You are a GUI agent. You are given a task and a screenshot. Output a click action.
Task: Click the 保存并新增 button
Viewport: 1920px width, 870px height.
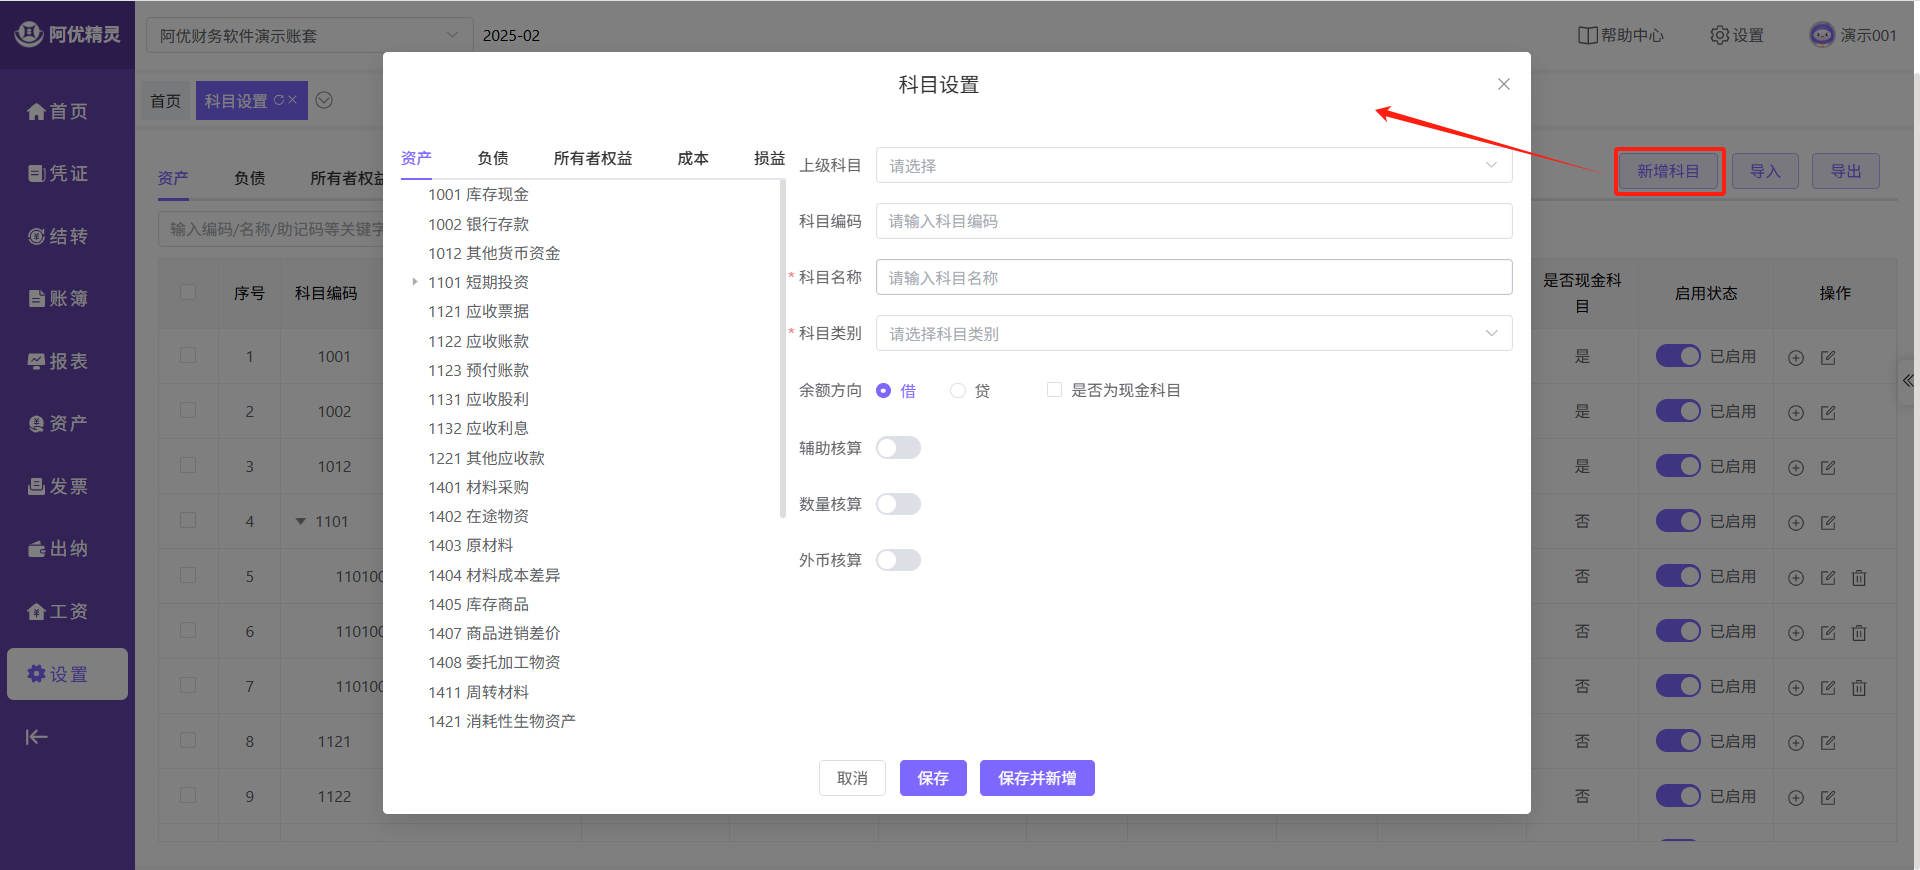coord(1036,778)
